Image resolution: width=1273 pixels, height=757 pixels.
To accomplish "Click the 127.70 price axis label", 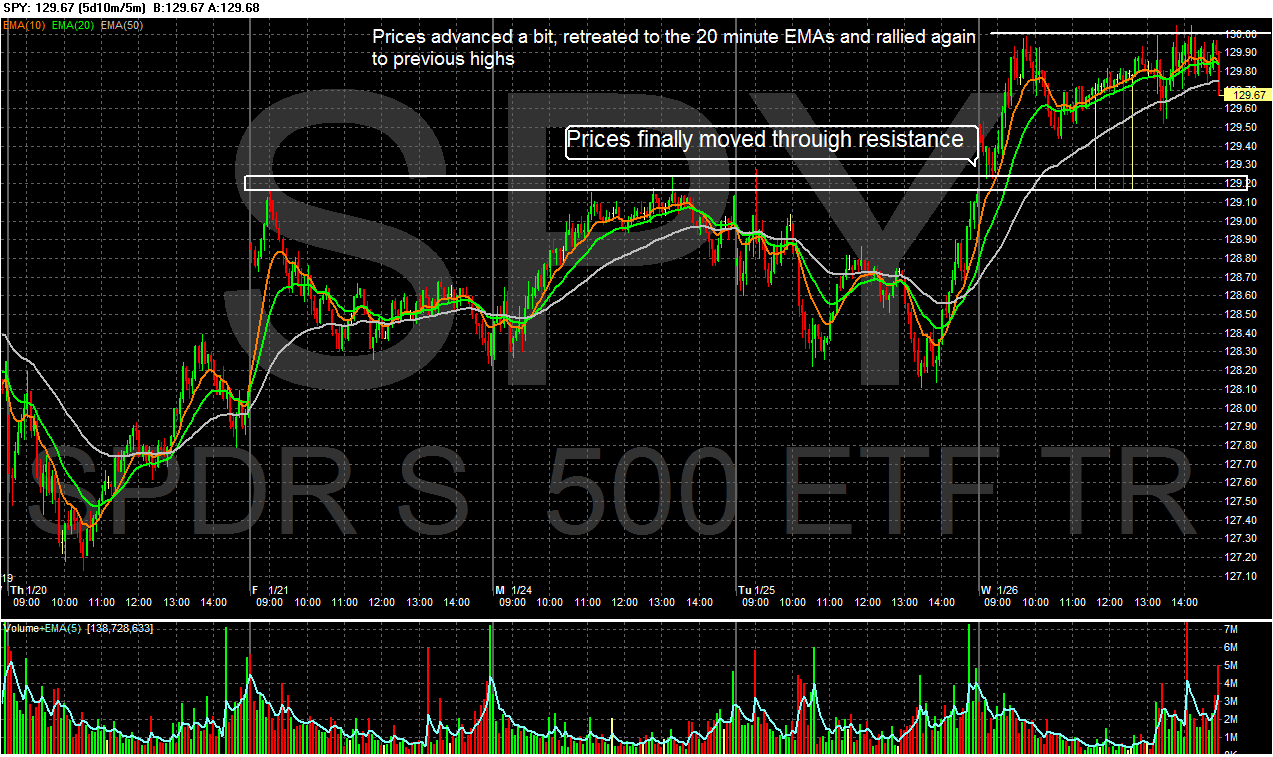I will pyautogui.click(x=1241, y=464).
